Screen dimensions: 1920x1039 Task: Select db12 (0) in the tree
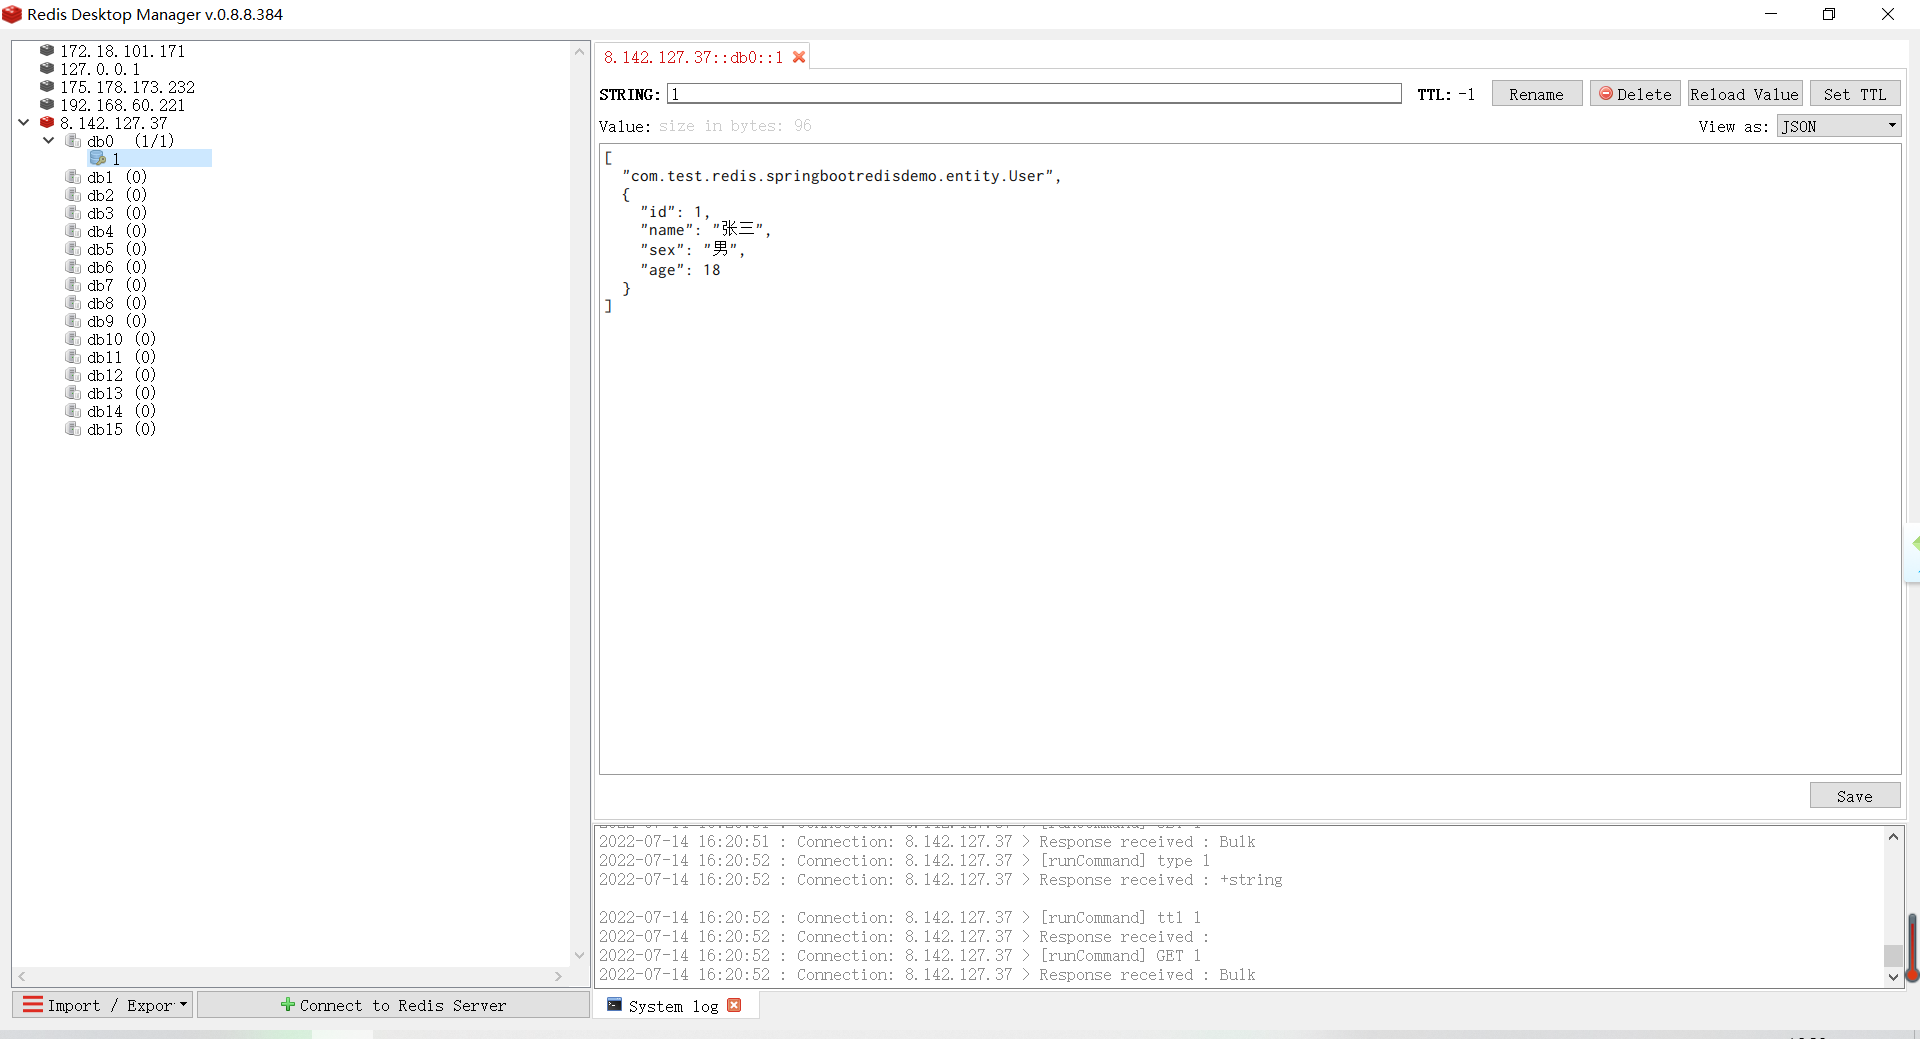click(121, 375)
